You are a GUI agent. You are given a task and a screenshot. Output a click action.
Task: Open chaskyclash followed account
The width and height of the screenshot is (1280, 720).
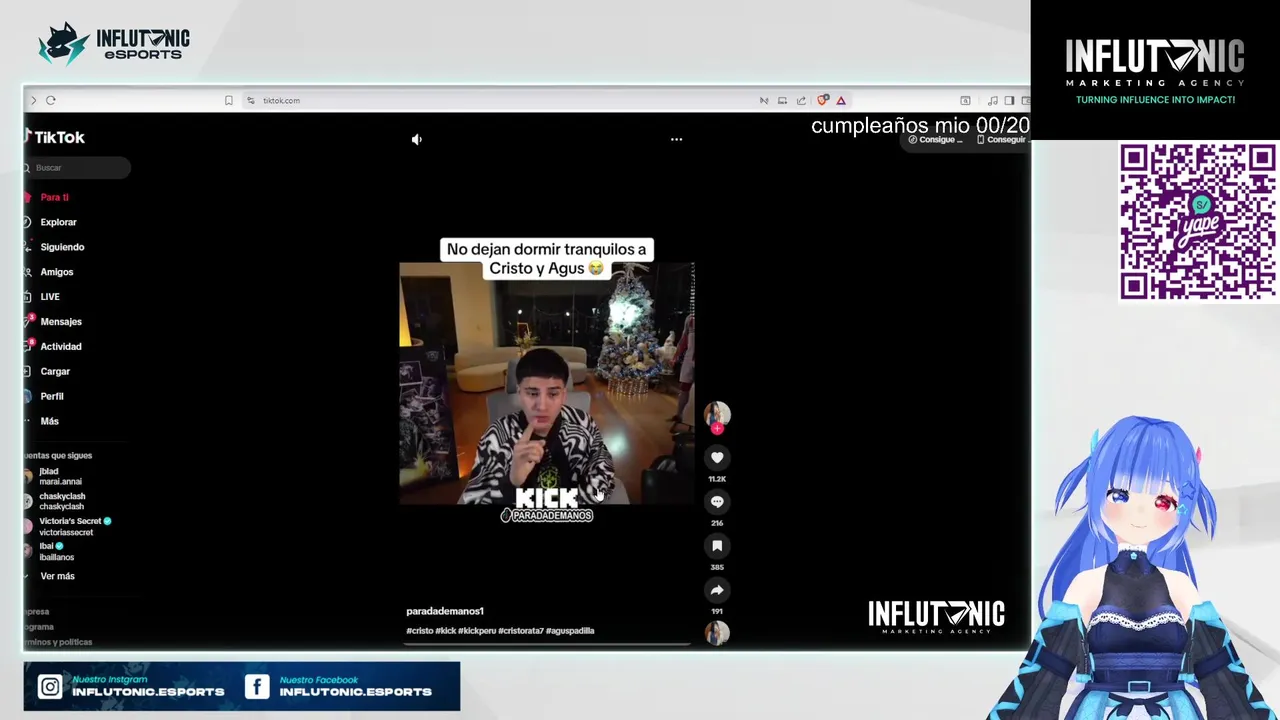pyautogui.click(x=57, y=501)
